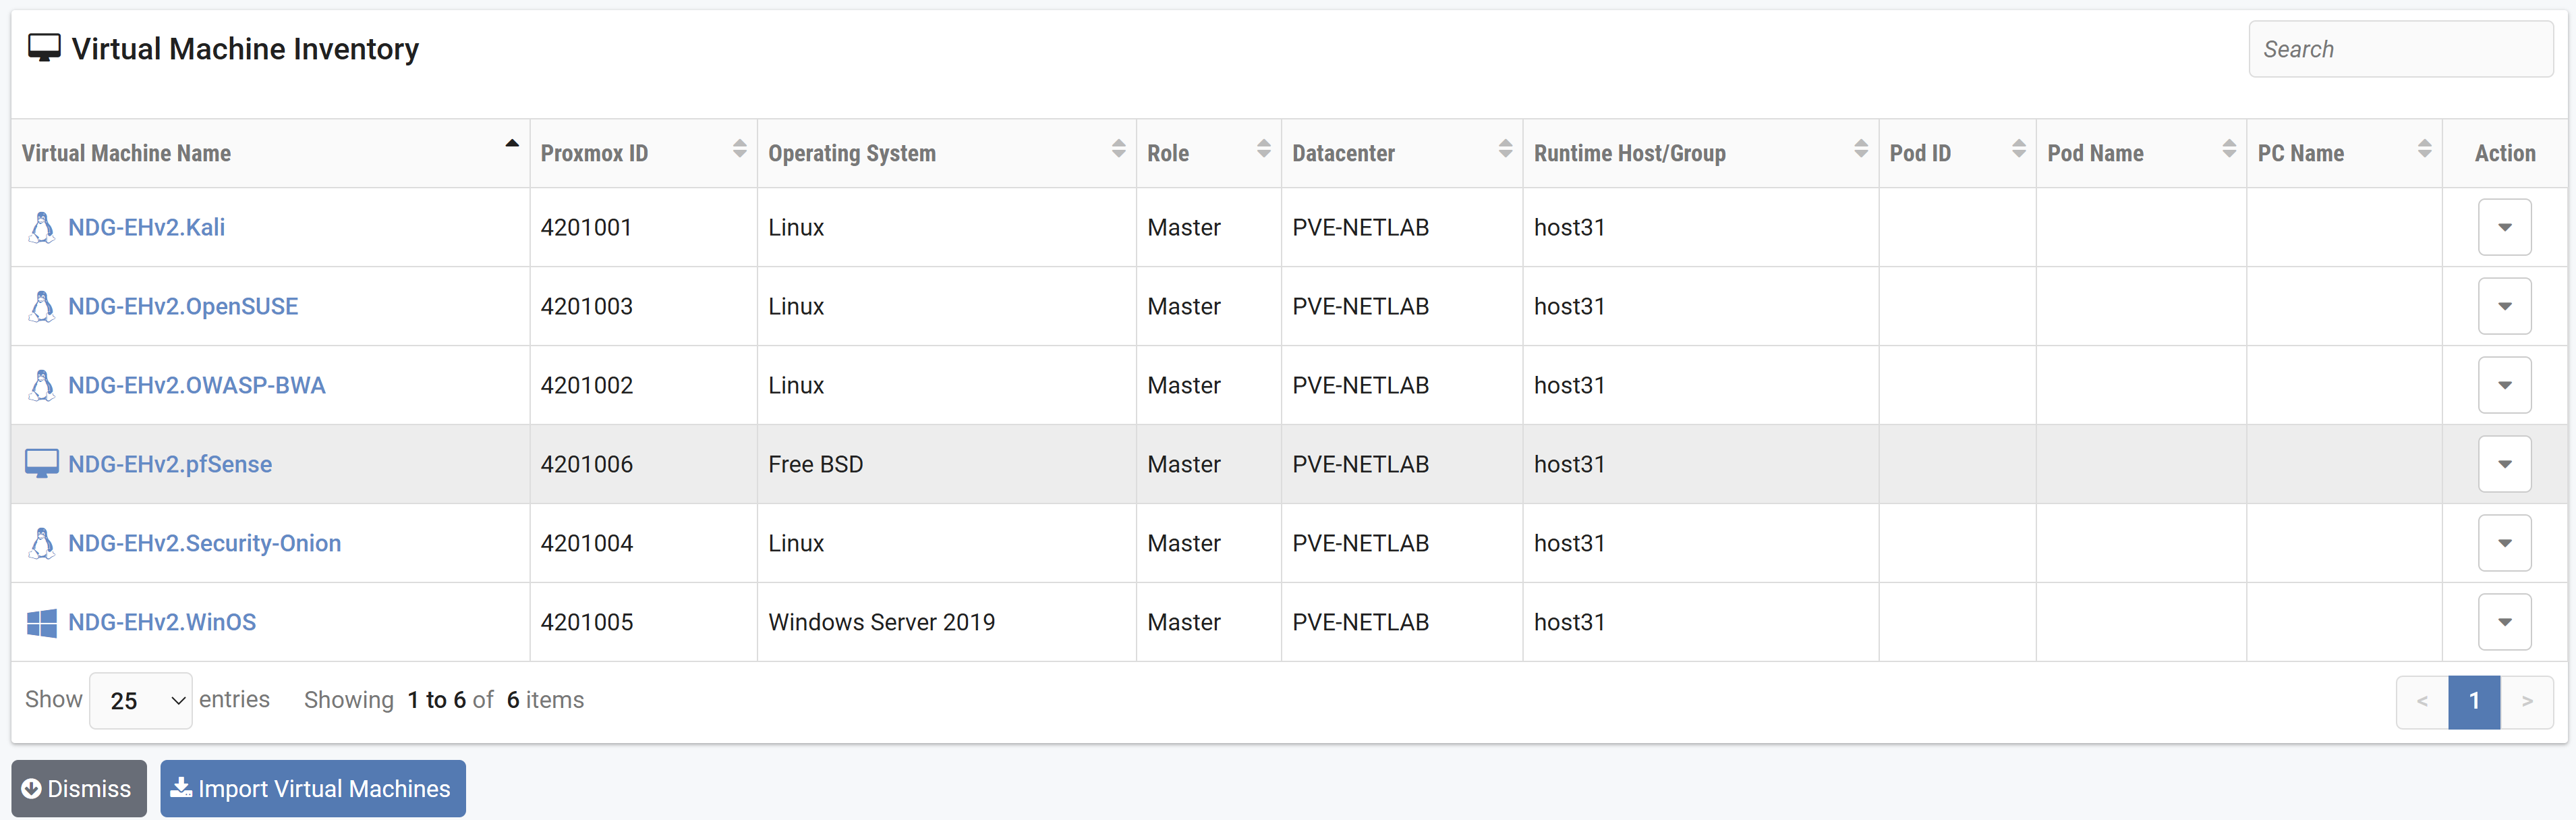Click the Proxmox ID column header text
The image size is (2576, 820).
[594, 154]
